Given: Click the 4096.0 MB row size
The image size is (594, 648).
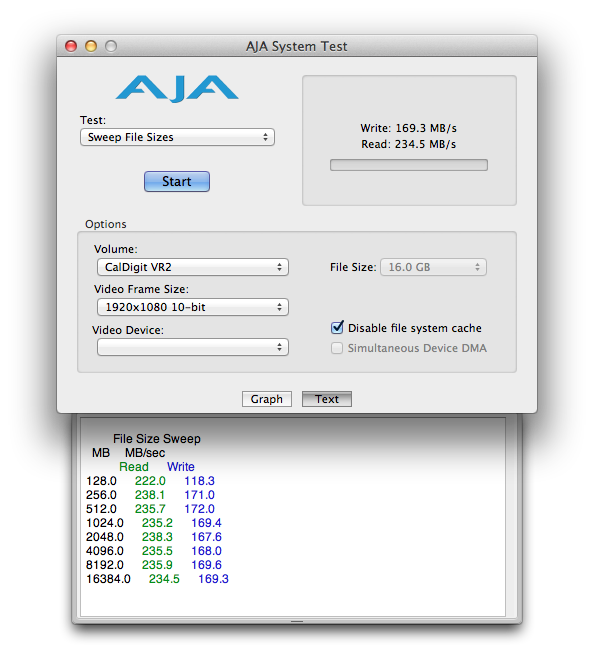Looking at the screenshot, I should point(105,551).
